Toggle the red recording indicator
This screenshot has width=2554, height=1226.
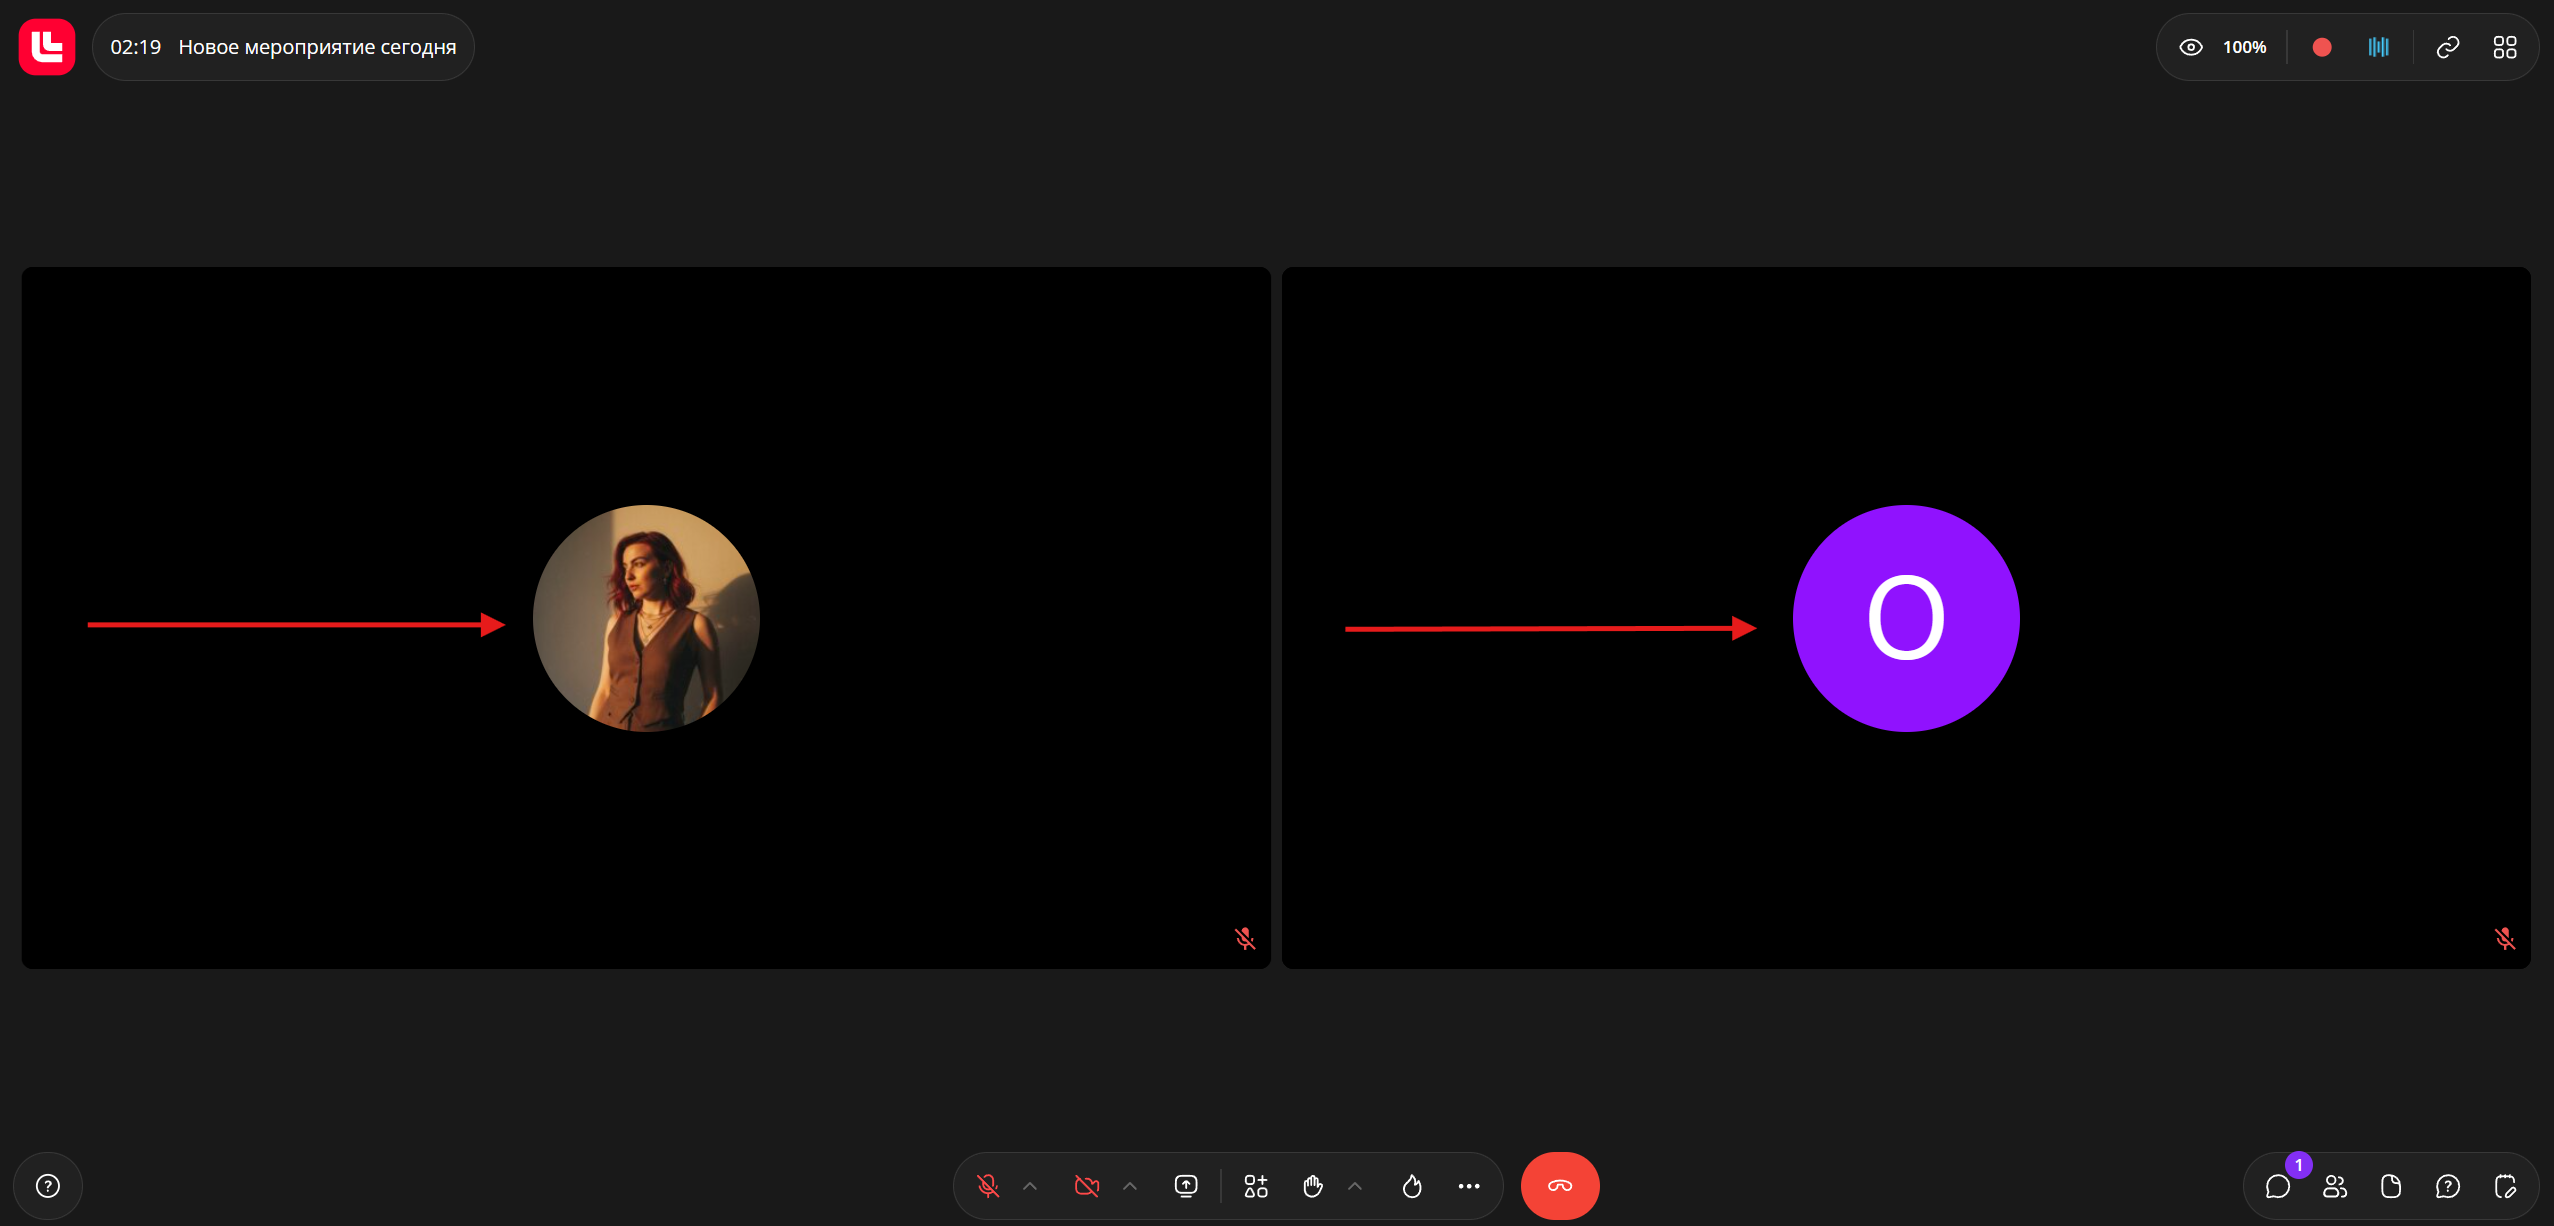click(x=2322, y=47)
